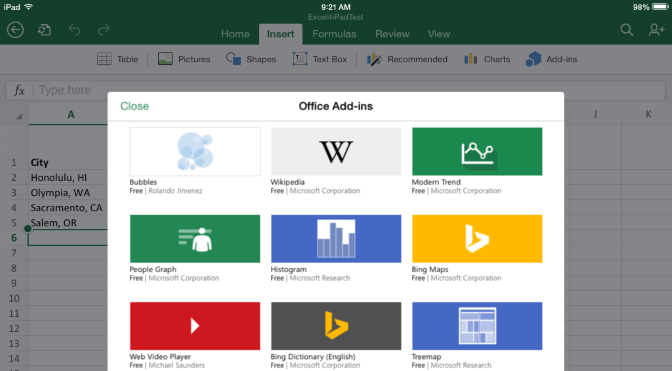Image resolution: width=672 pixels, height=371 pixels.
Task: Select column K header
Action: click(x=648, y=114)
